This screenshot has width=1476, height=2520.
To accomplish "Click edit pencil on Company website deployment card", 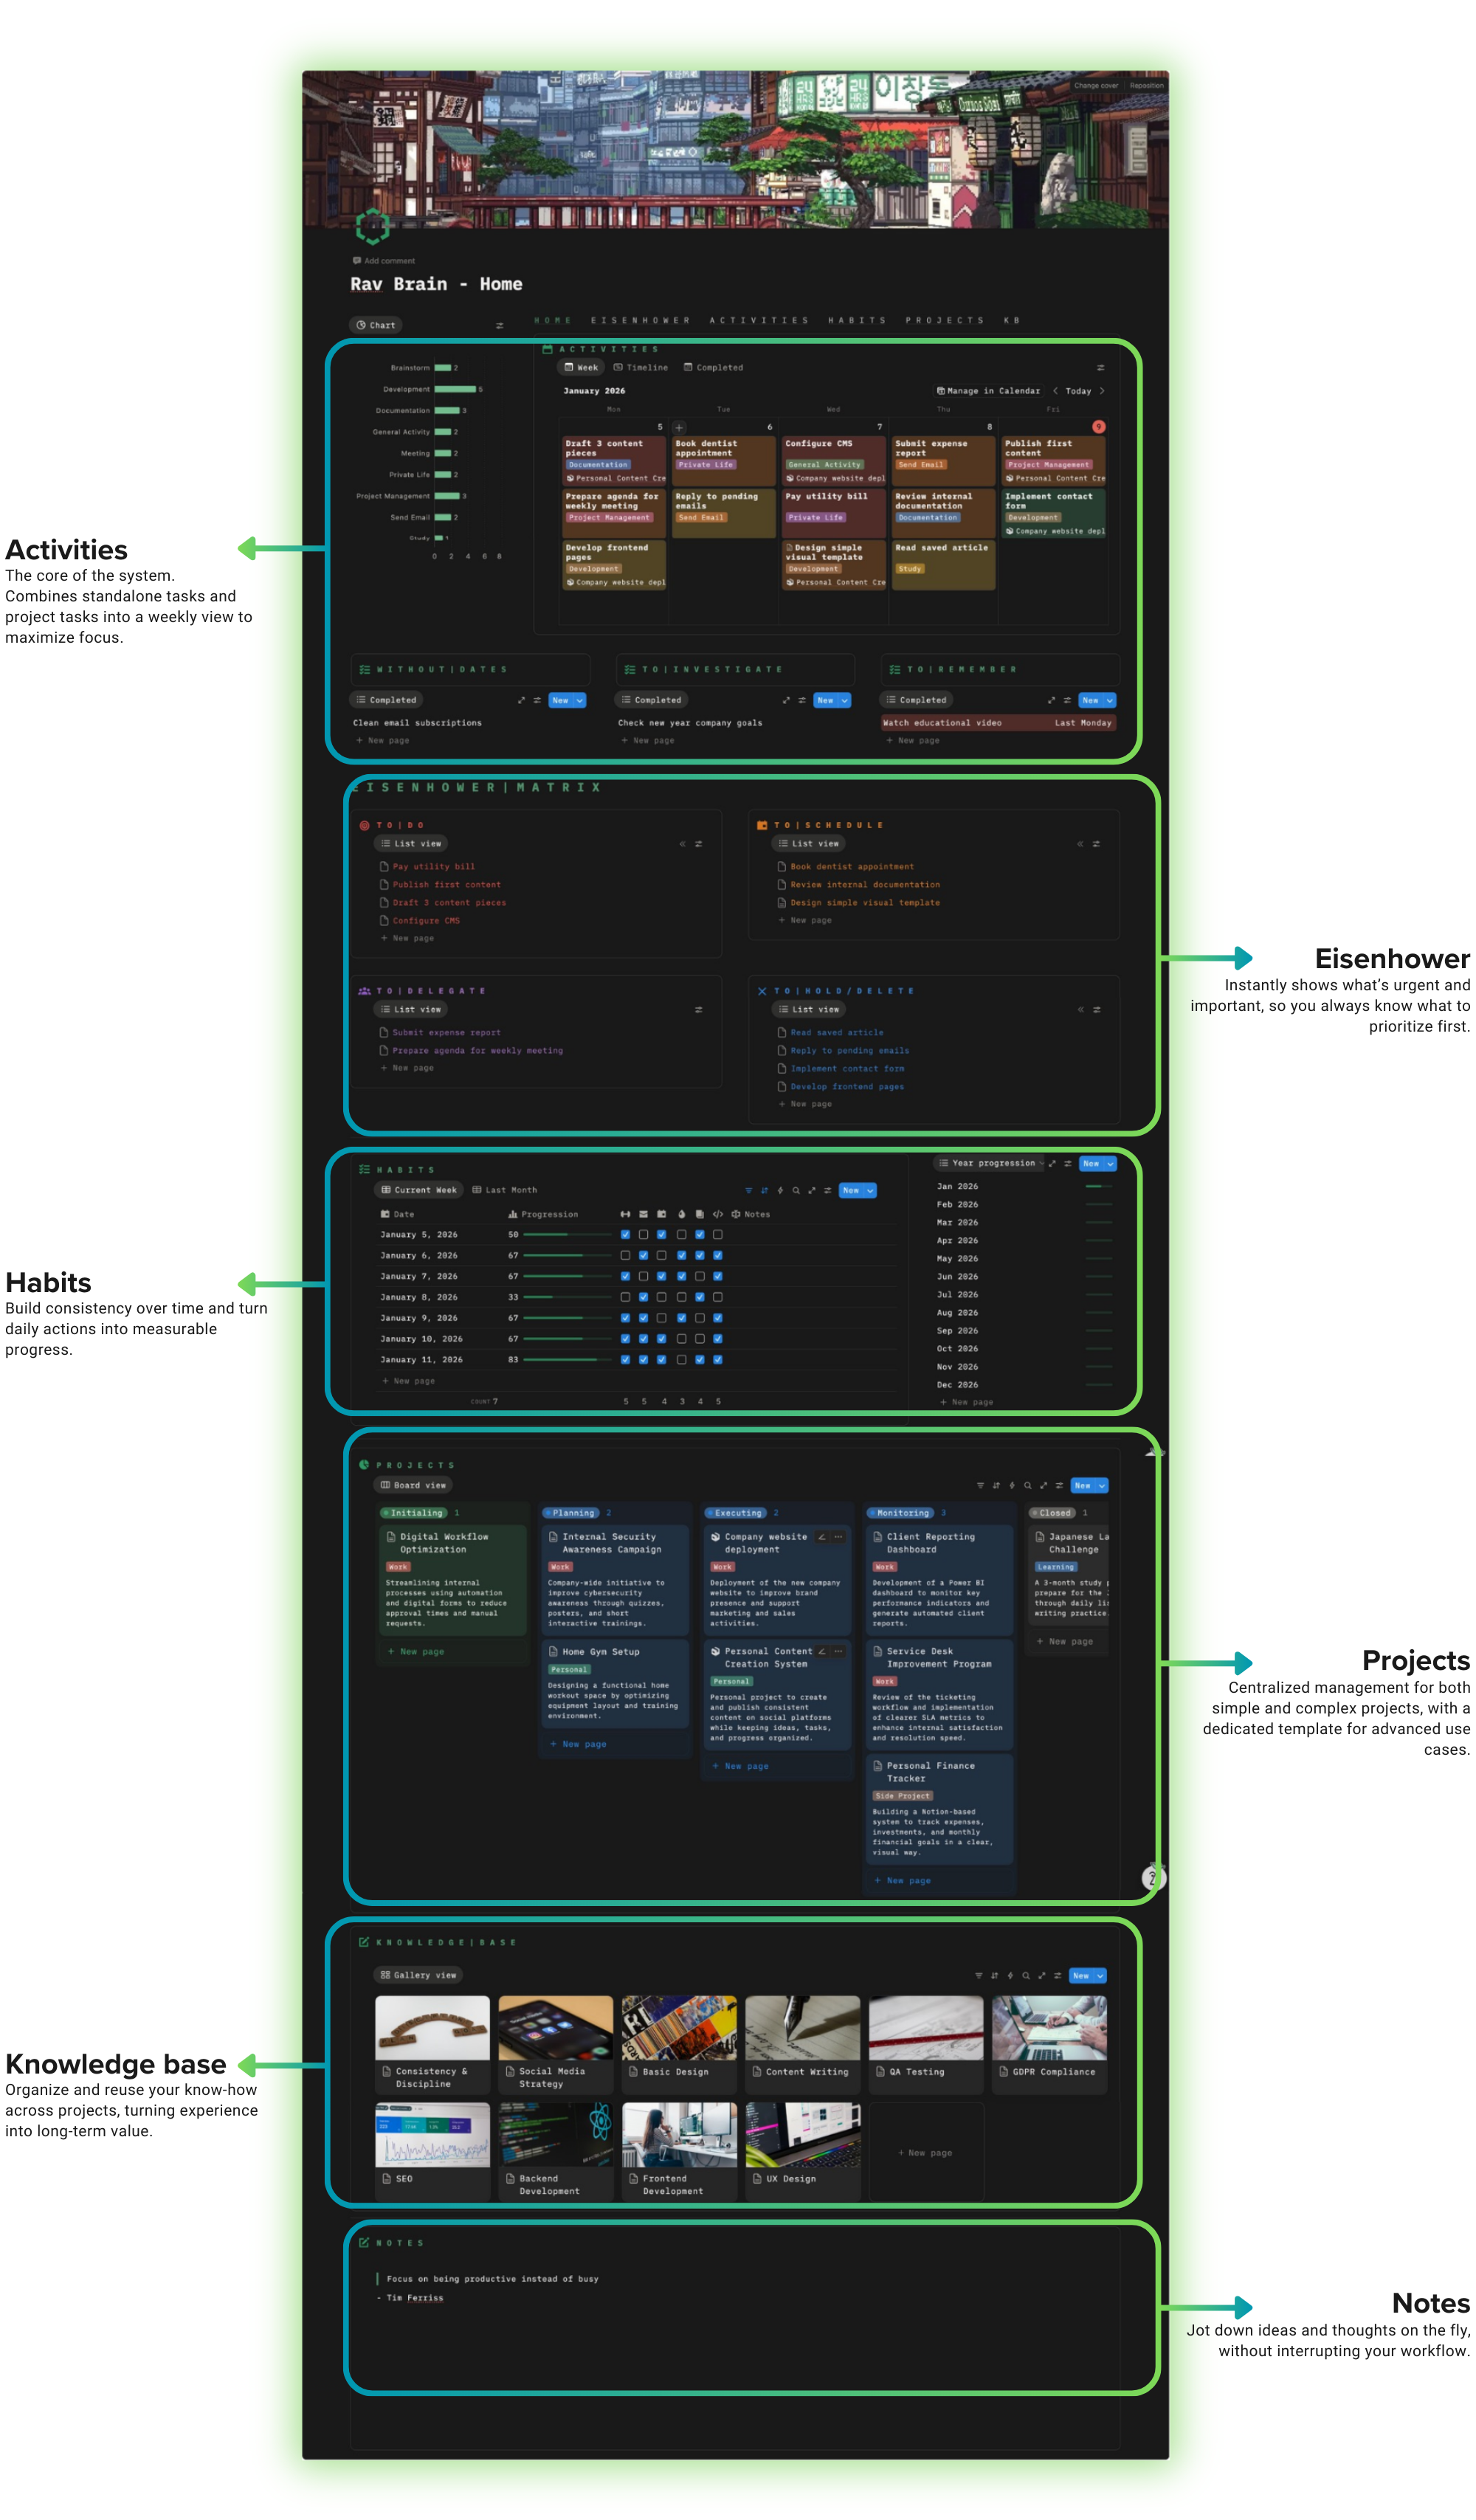I will pyautogui.click(x=822, y=1537).
